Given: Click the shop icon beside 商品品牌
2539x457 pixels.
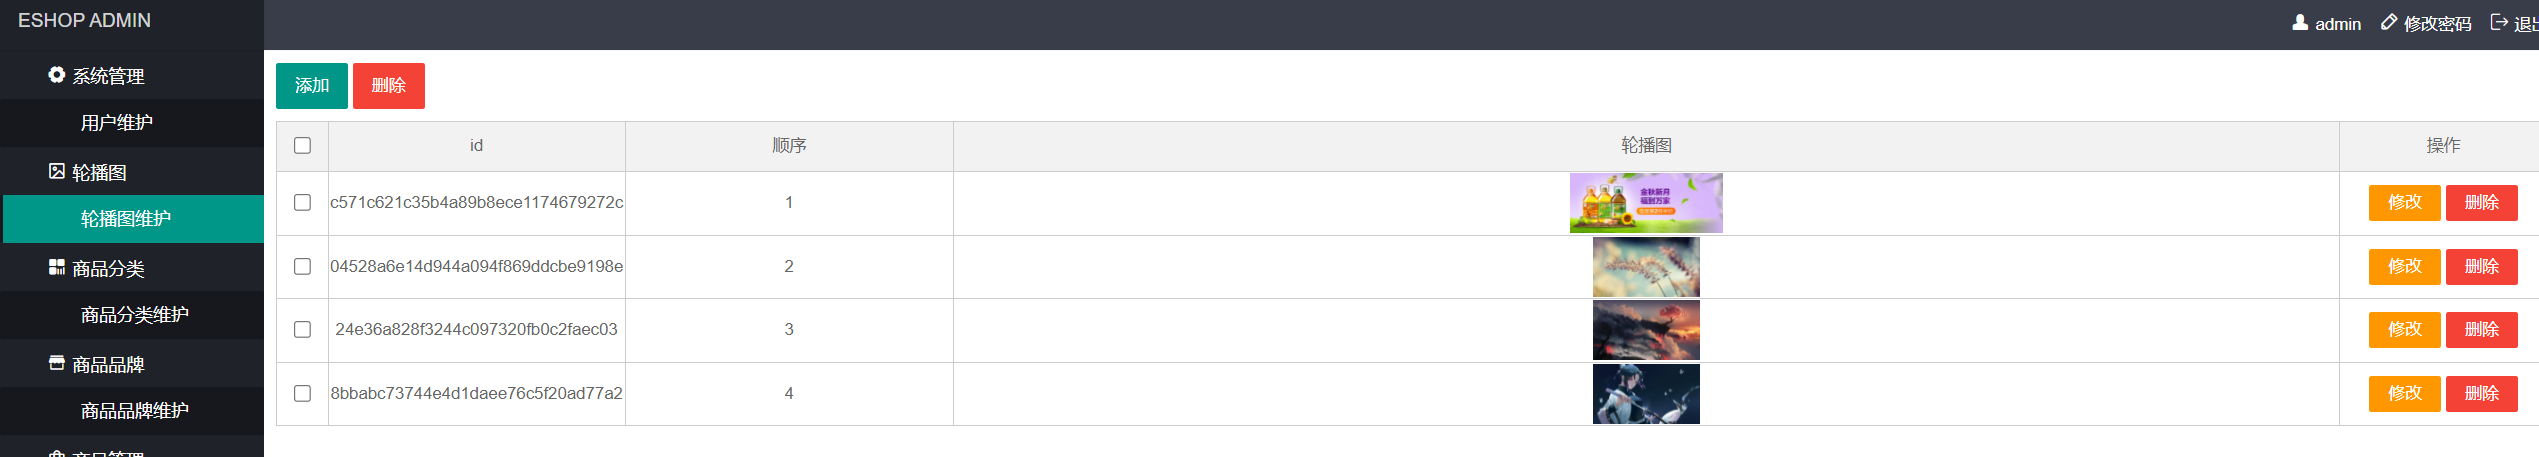Looking at the screenshot, I should click(57, 363).
